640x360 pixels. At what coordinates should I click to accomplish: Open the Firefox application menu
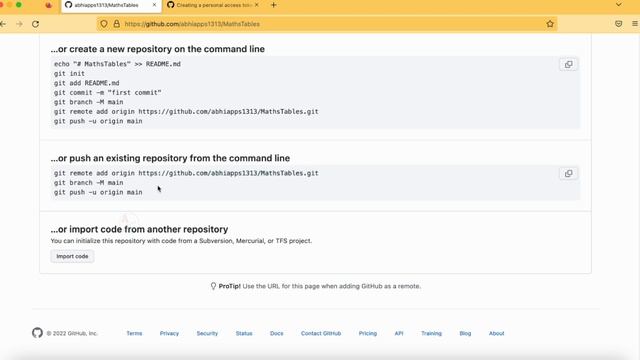pyautogui.click(x=635, y=24)
